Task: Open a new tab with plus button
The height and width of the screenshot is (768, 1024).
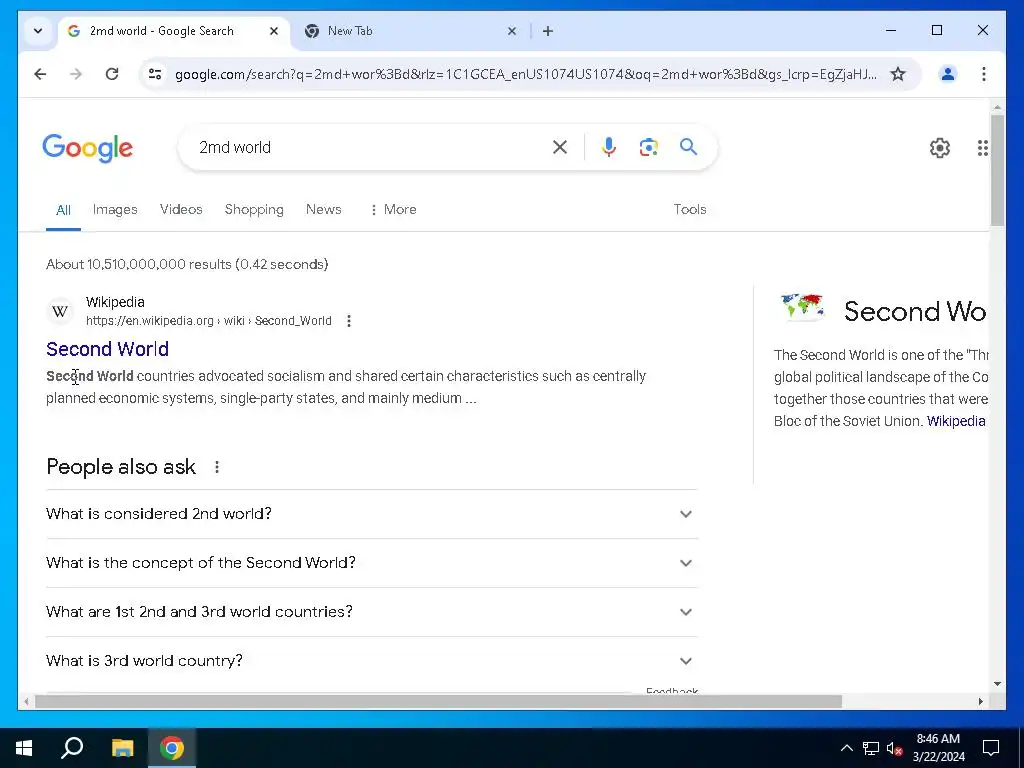Action: coord(548,31)
